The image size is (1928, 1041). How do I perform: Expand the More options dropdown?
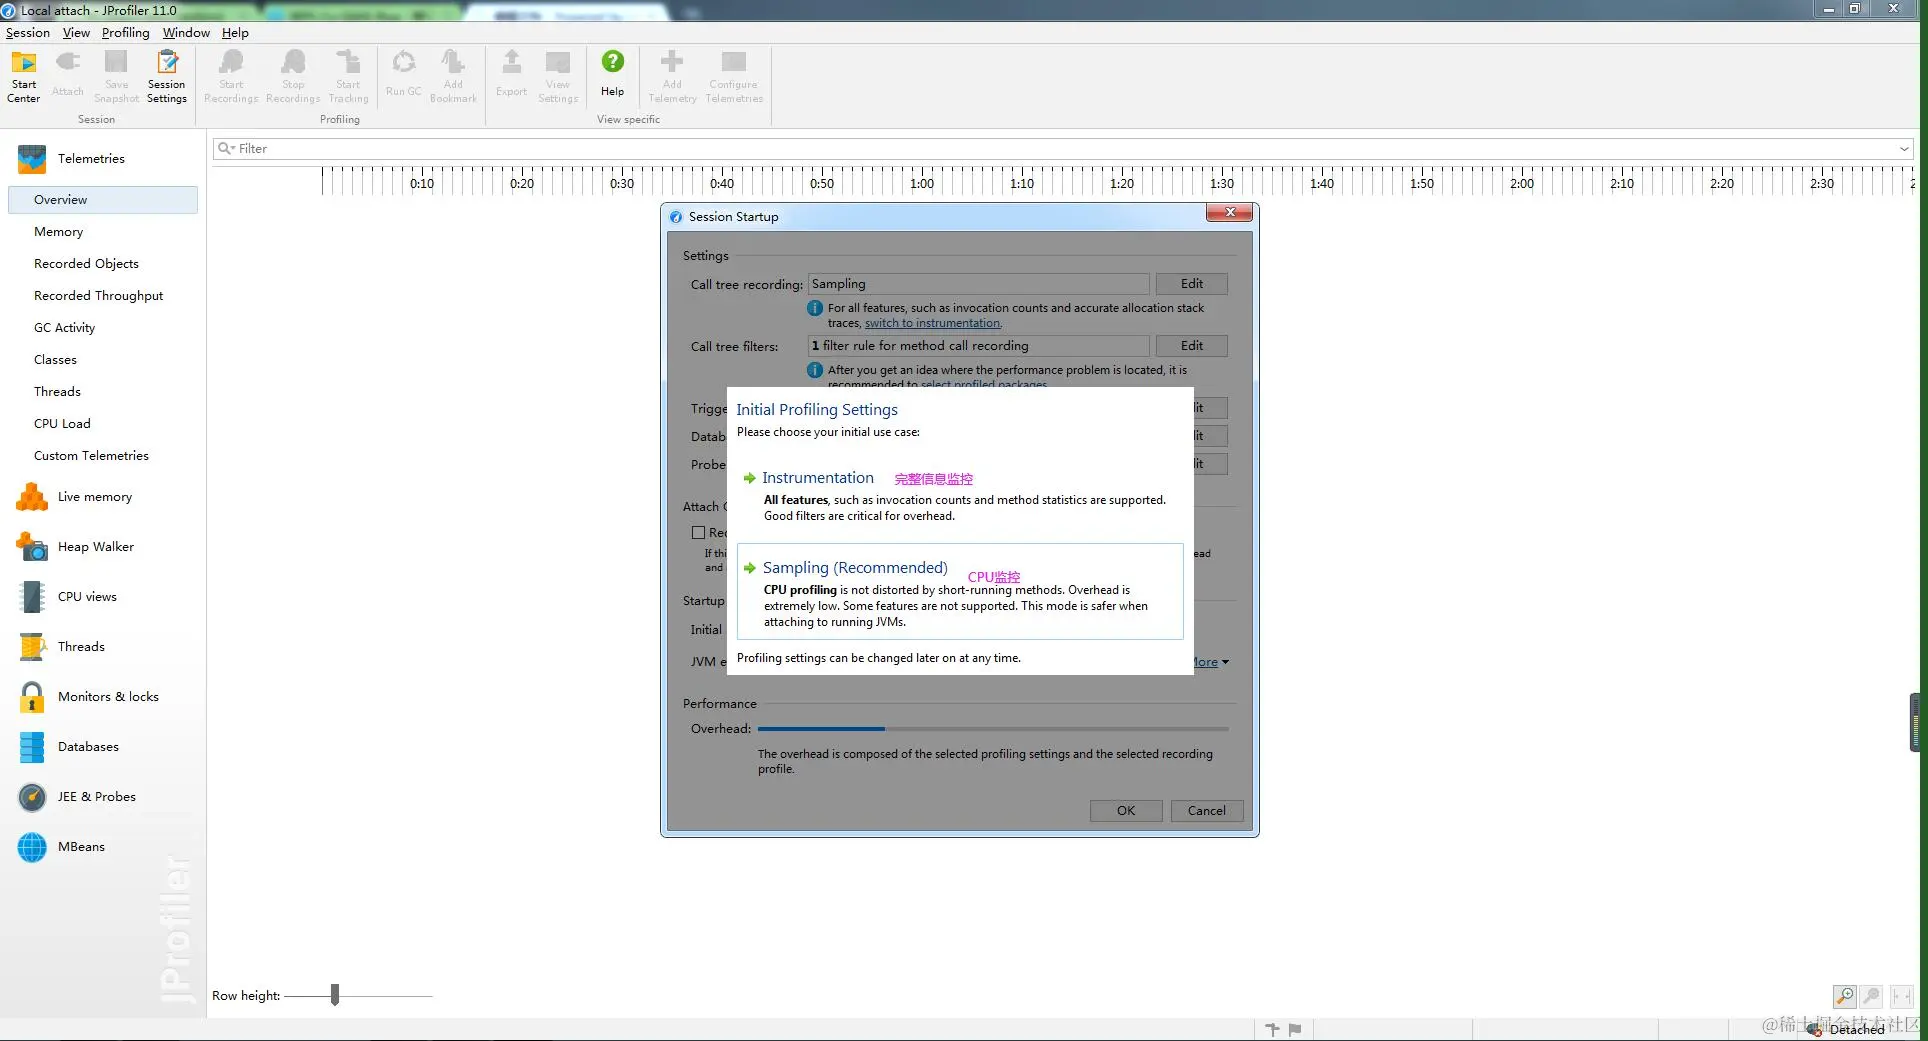tap(1210, 662)
